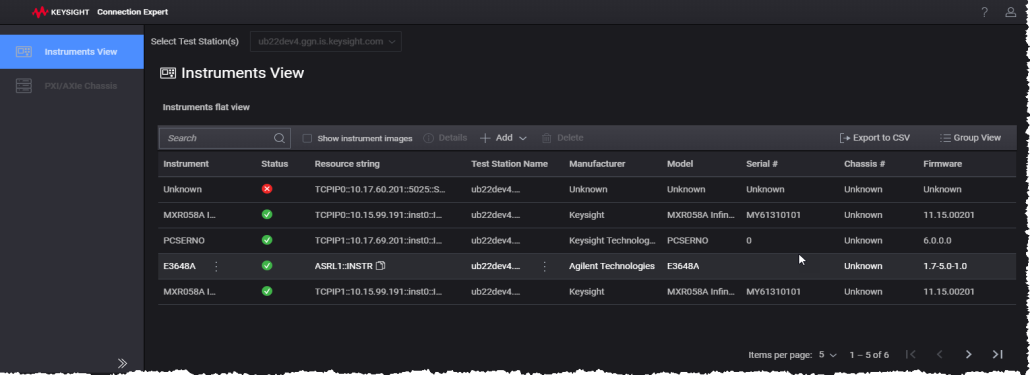
Task: Sort by the Firmware column header
Action: pos(942,164)
